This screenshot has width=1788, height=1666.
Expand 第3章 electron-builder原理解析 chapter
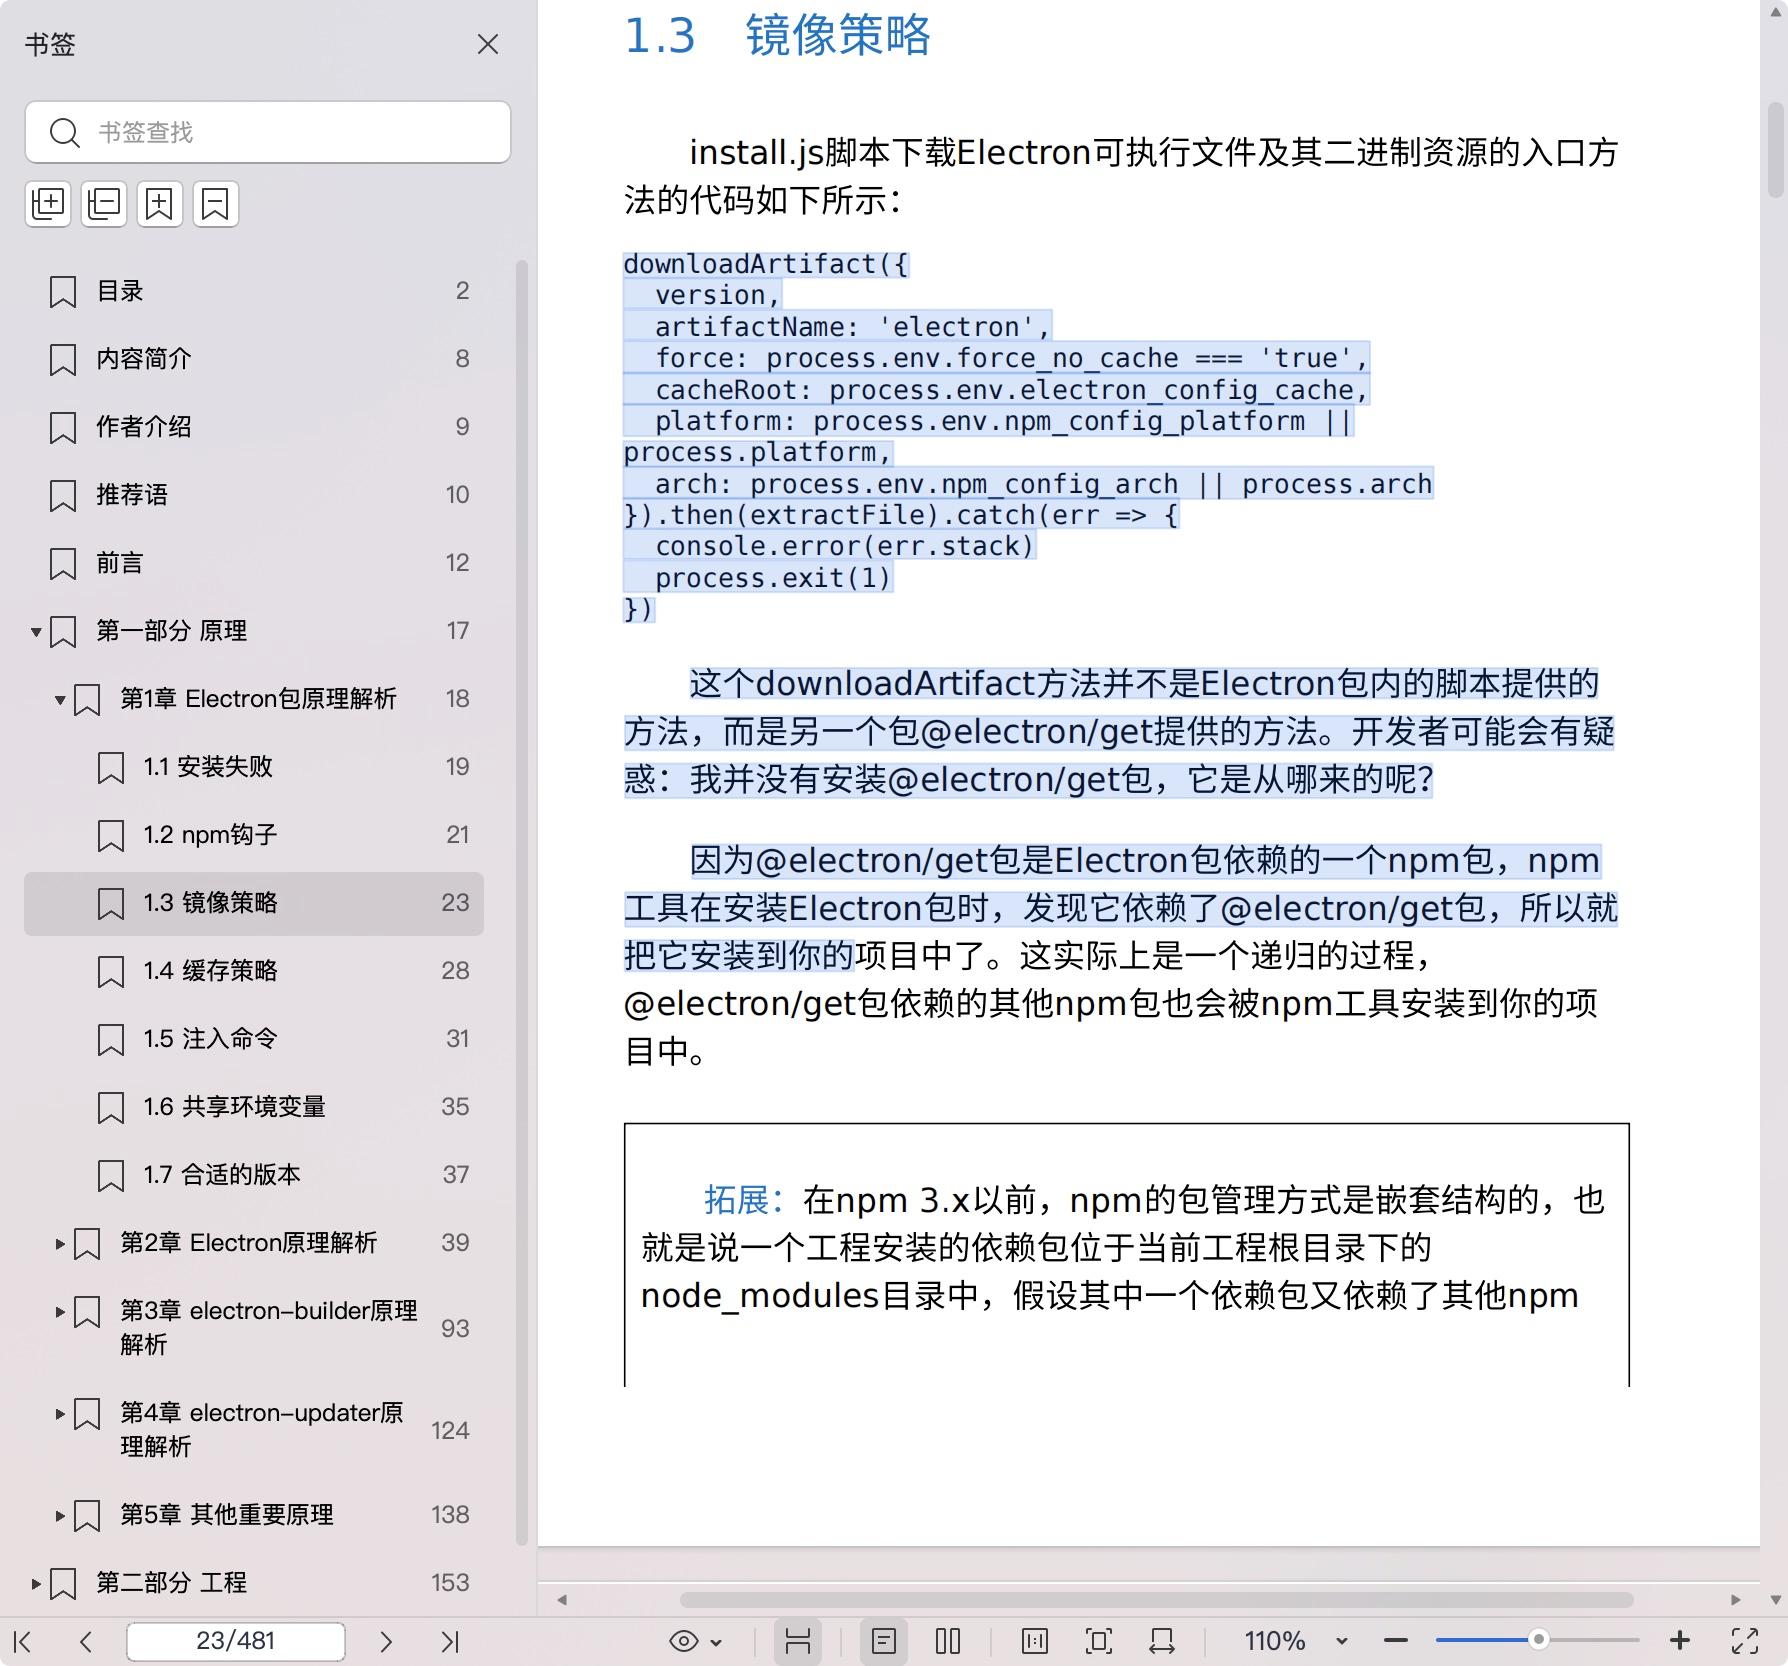tap(60, 1312)
